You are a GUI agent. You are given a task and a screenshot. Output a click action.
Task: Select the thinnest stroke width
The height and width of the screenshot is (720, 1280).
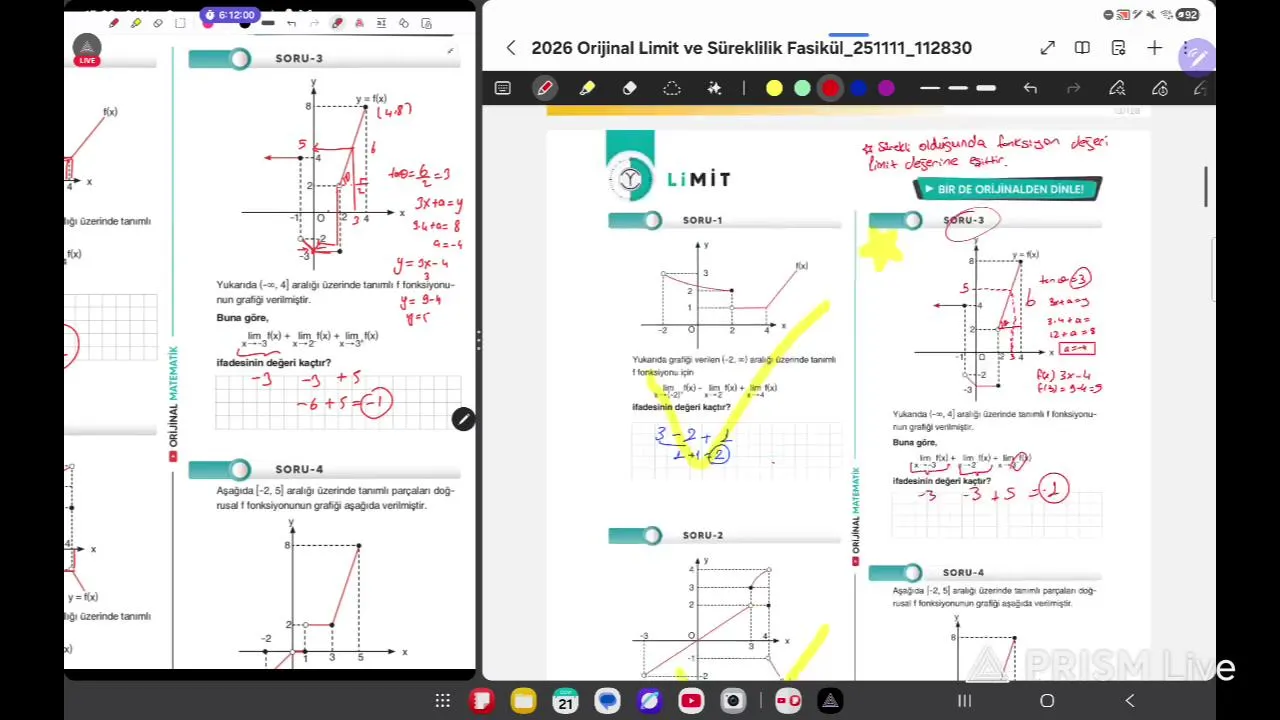click(x=930, y=88)
